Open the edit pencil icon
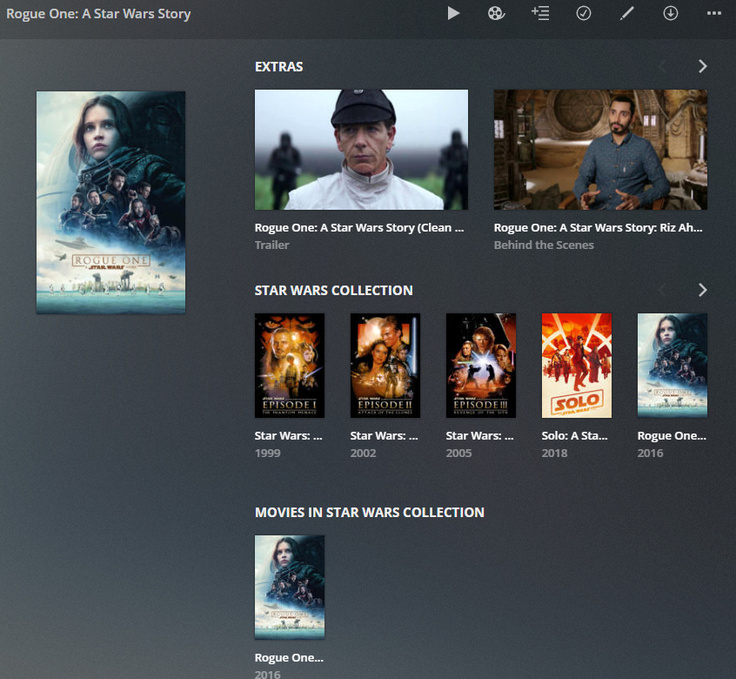The width and height of the screenshot is (736, 679). [x=627, y=13]
